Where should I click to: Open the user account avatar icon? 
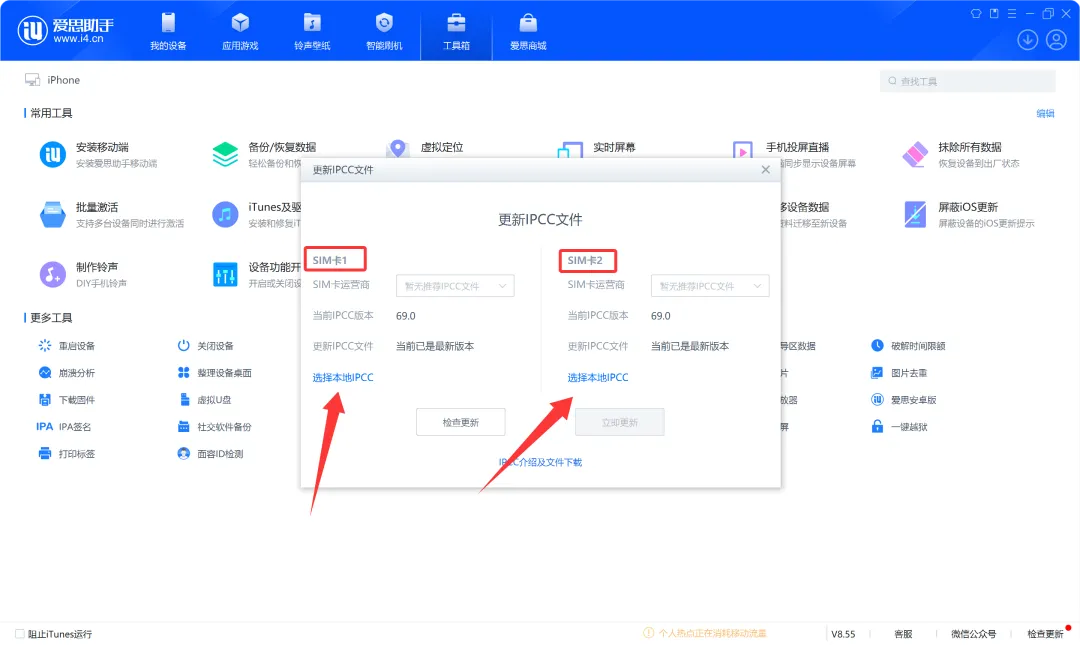pyautogui.click(x=1057, y=39)
